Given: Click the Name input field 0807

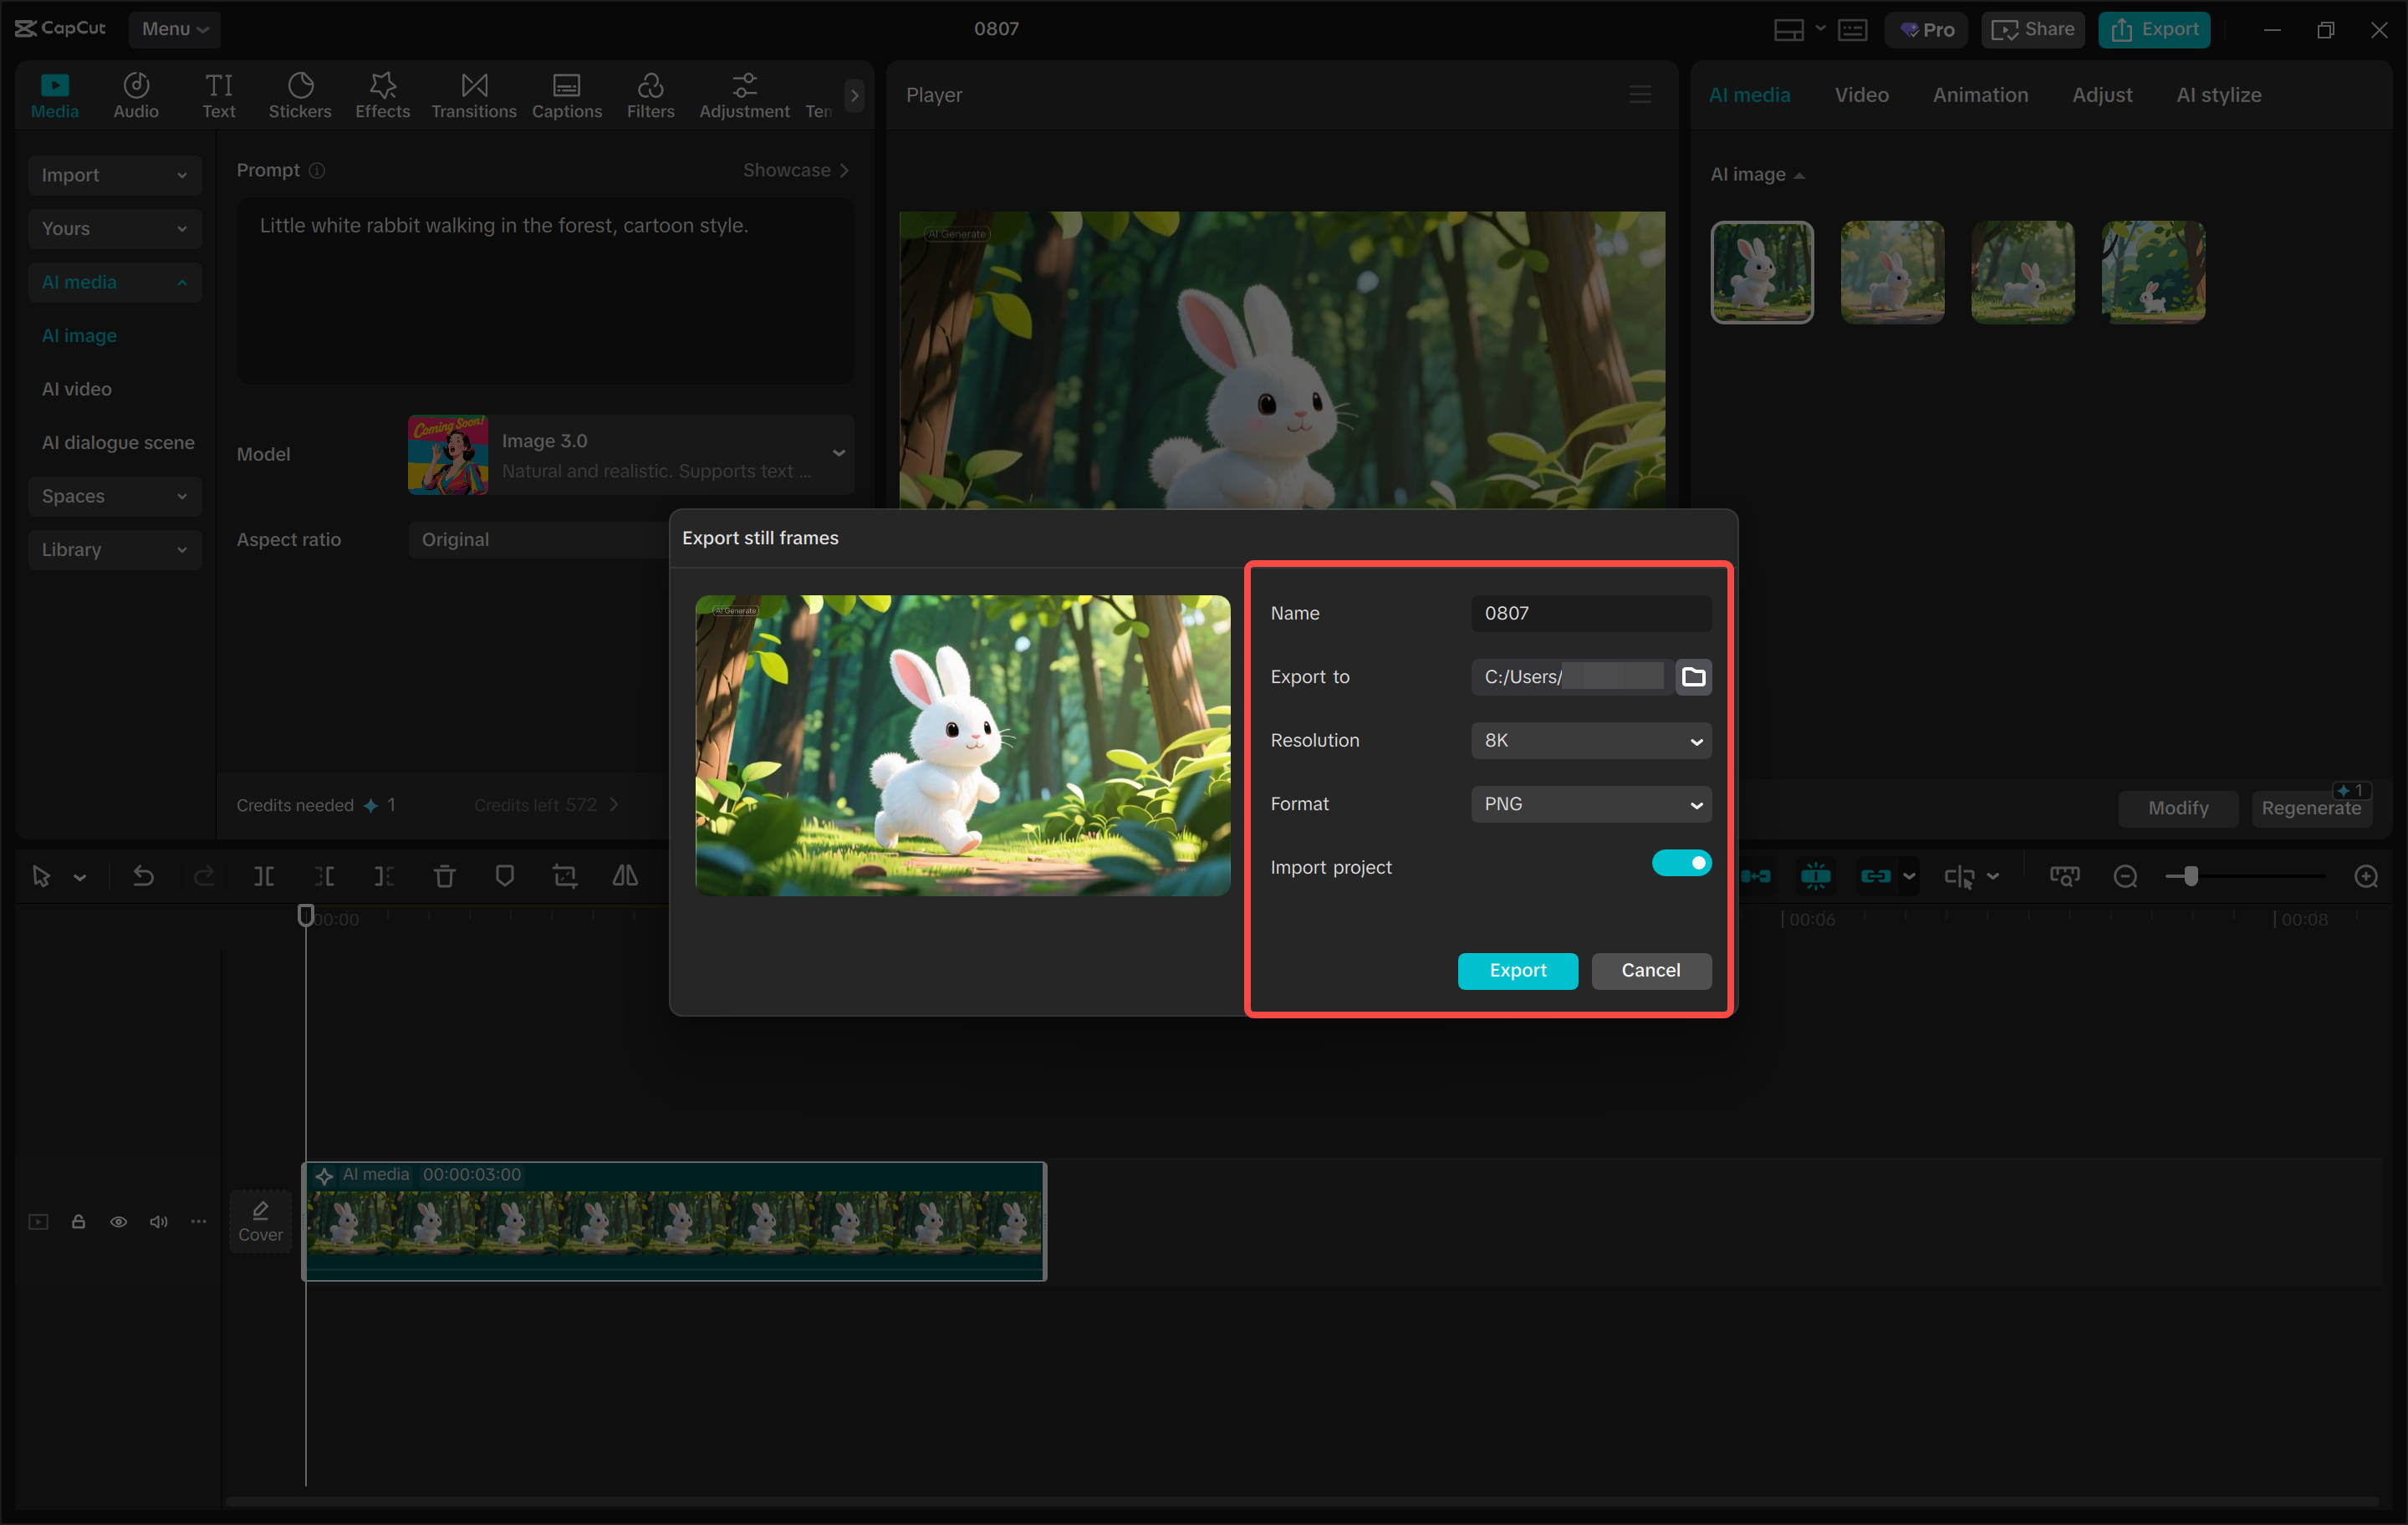Looking at the screenshot, I should pos(1591,613).
